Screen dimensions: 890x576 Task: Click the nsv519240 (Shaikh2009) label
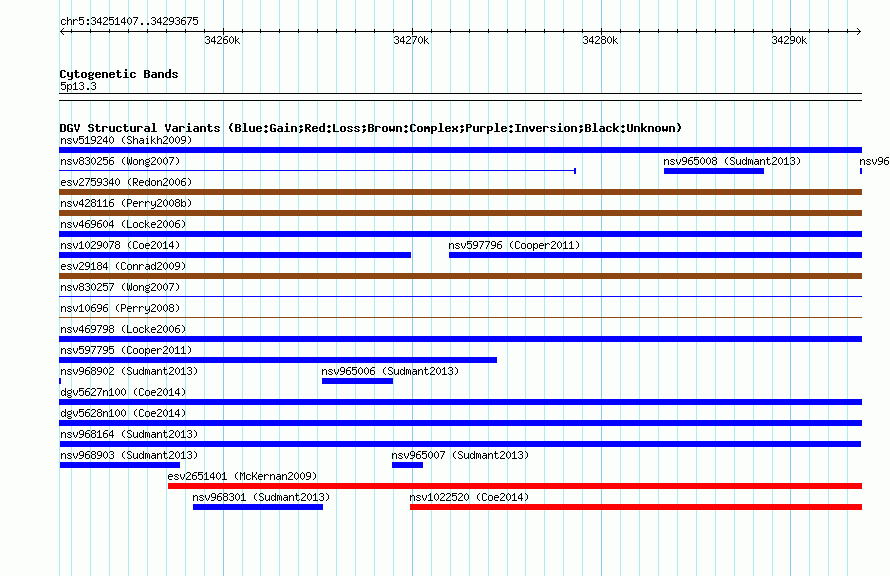click(126, 140)
